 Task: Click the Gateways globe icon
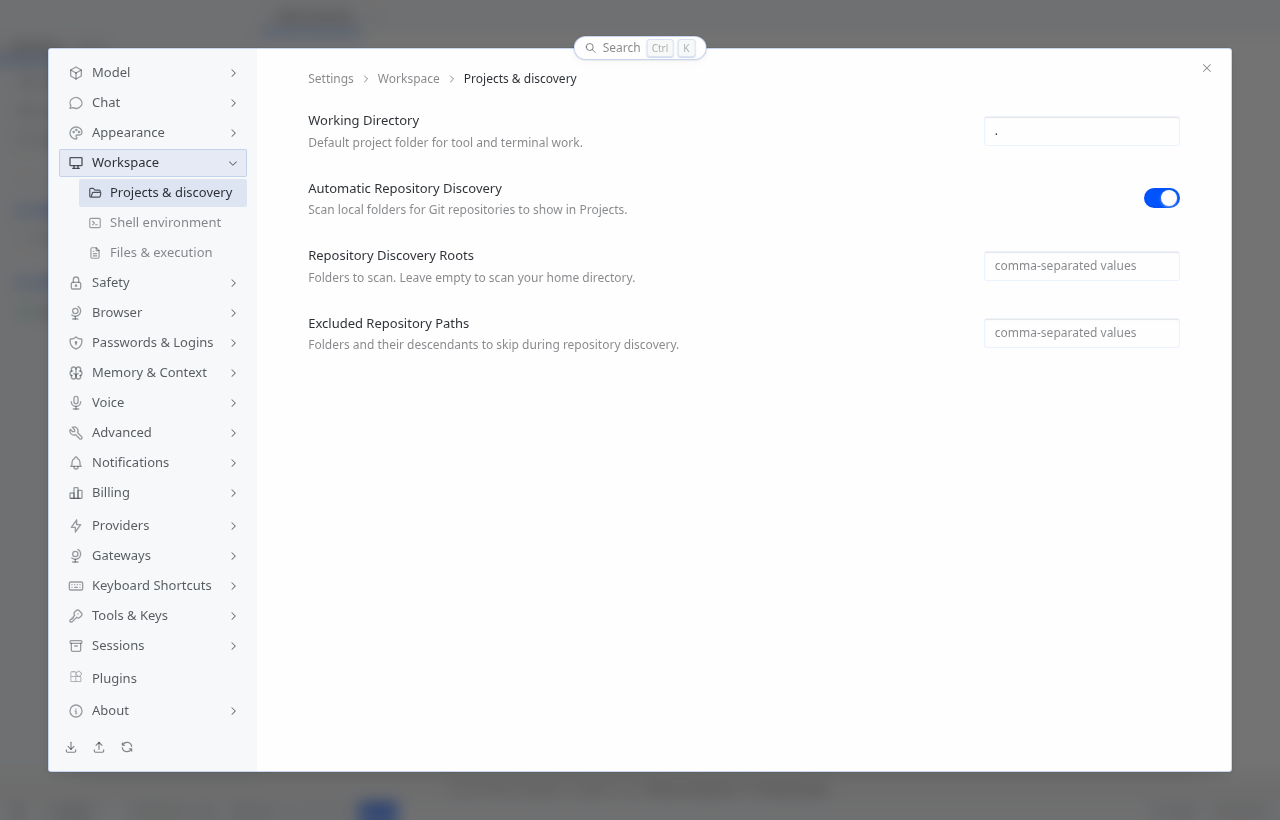coord(76,556)
